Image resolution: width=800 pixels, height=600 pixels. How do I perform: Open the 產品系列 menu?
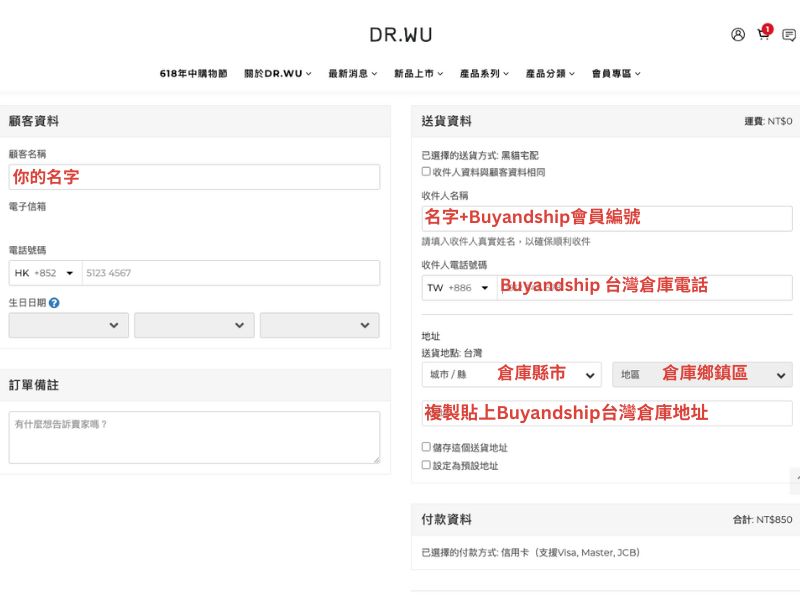coord(484,73)
